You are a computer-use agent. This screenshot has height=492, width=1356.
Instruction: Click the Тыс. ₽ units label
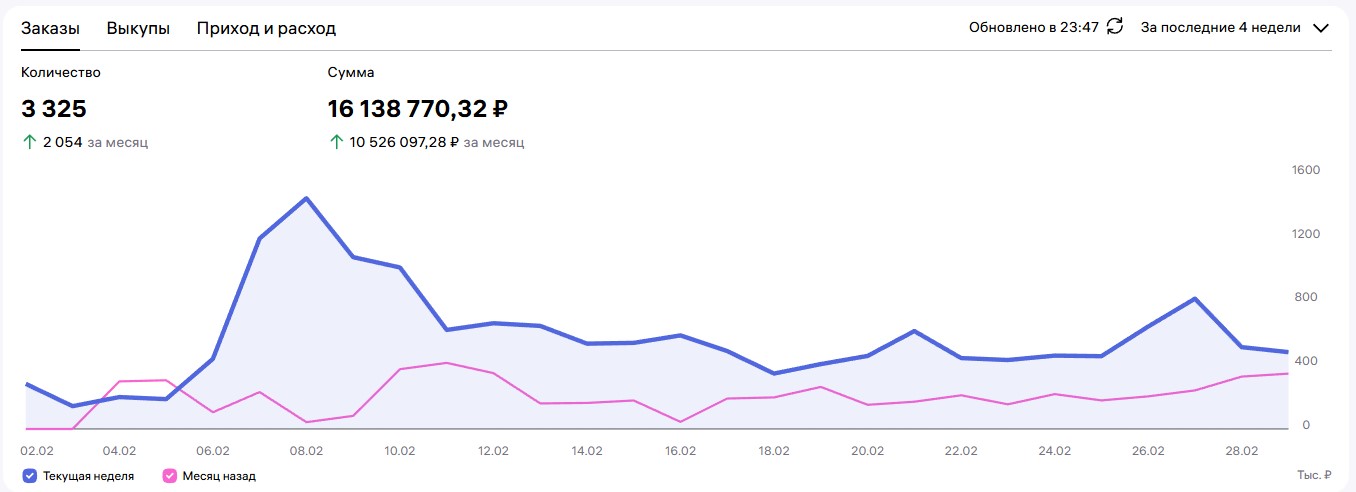click(1313, 475)
